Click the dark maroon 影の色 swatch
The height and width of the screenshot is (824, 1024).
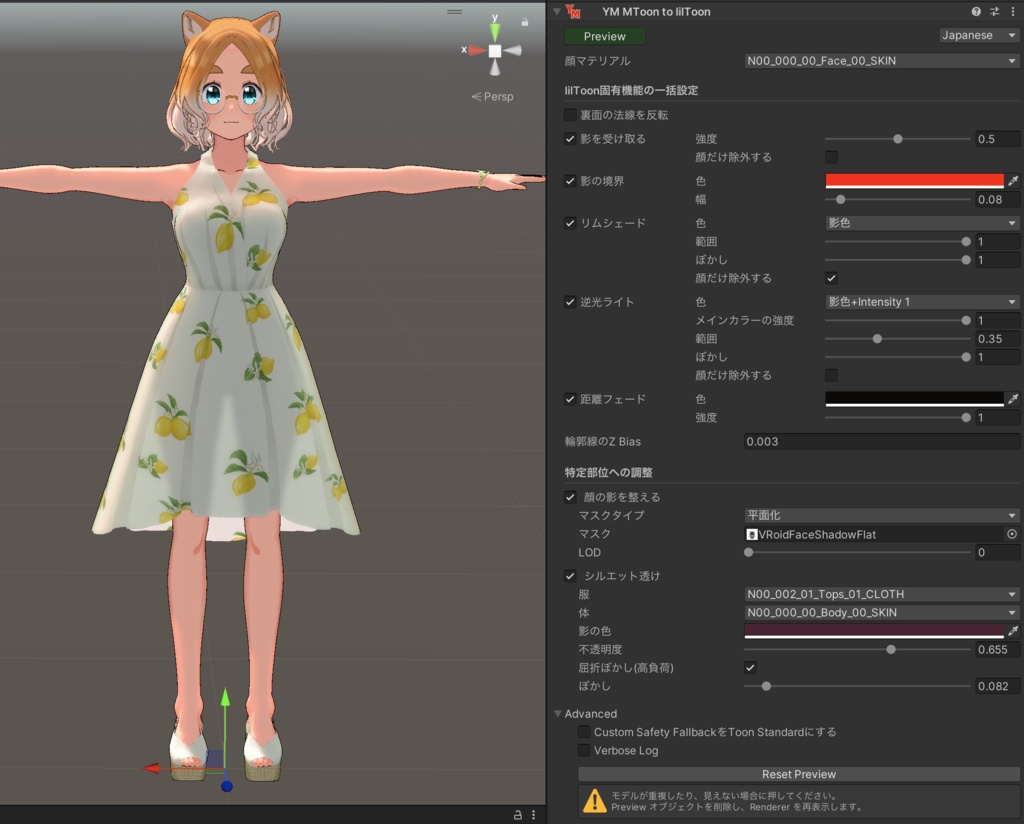click(x=874, y=631)
